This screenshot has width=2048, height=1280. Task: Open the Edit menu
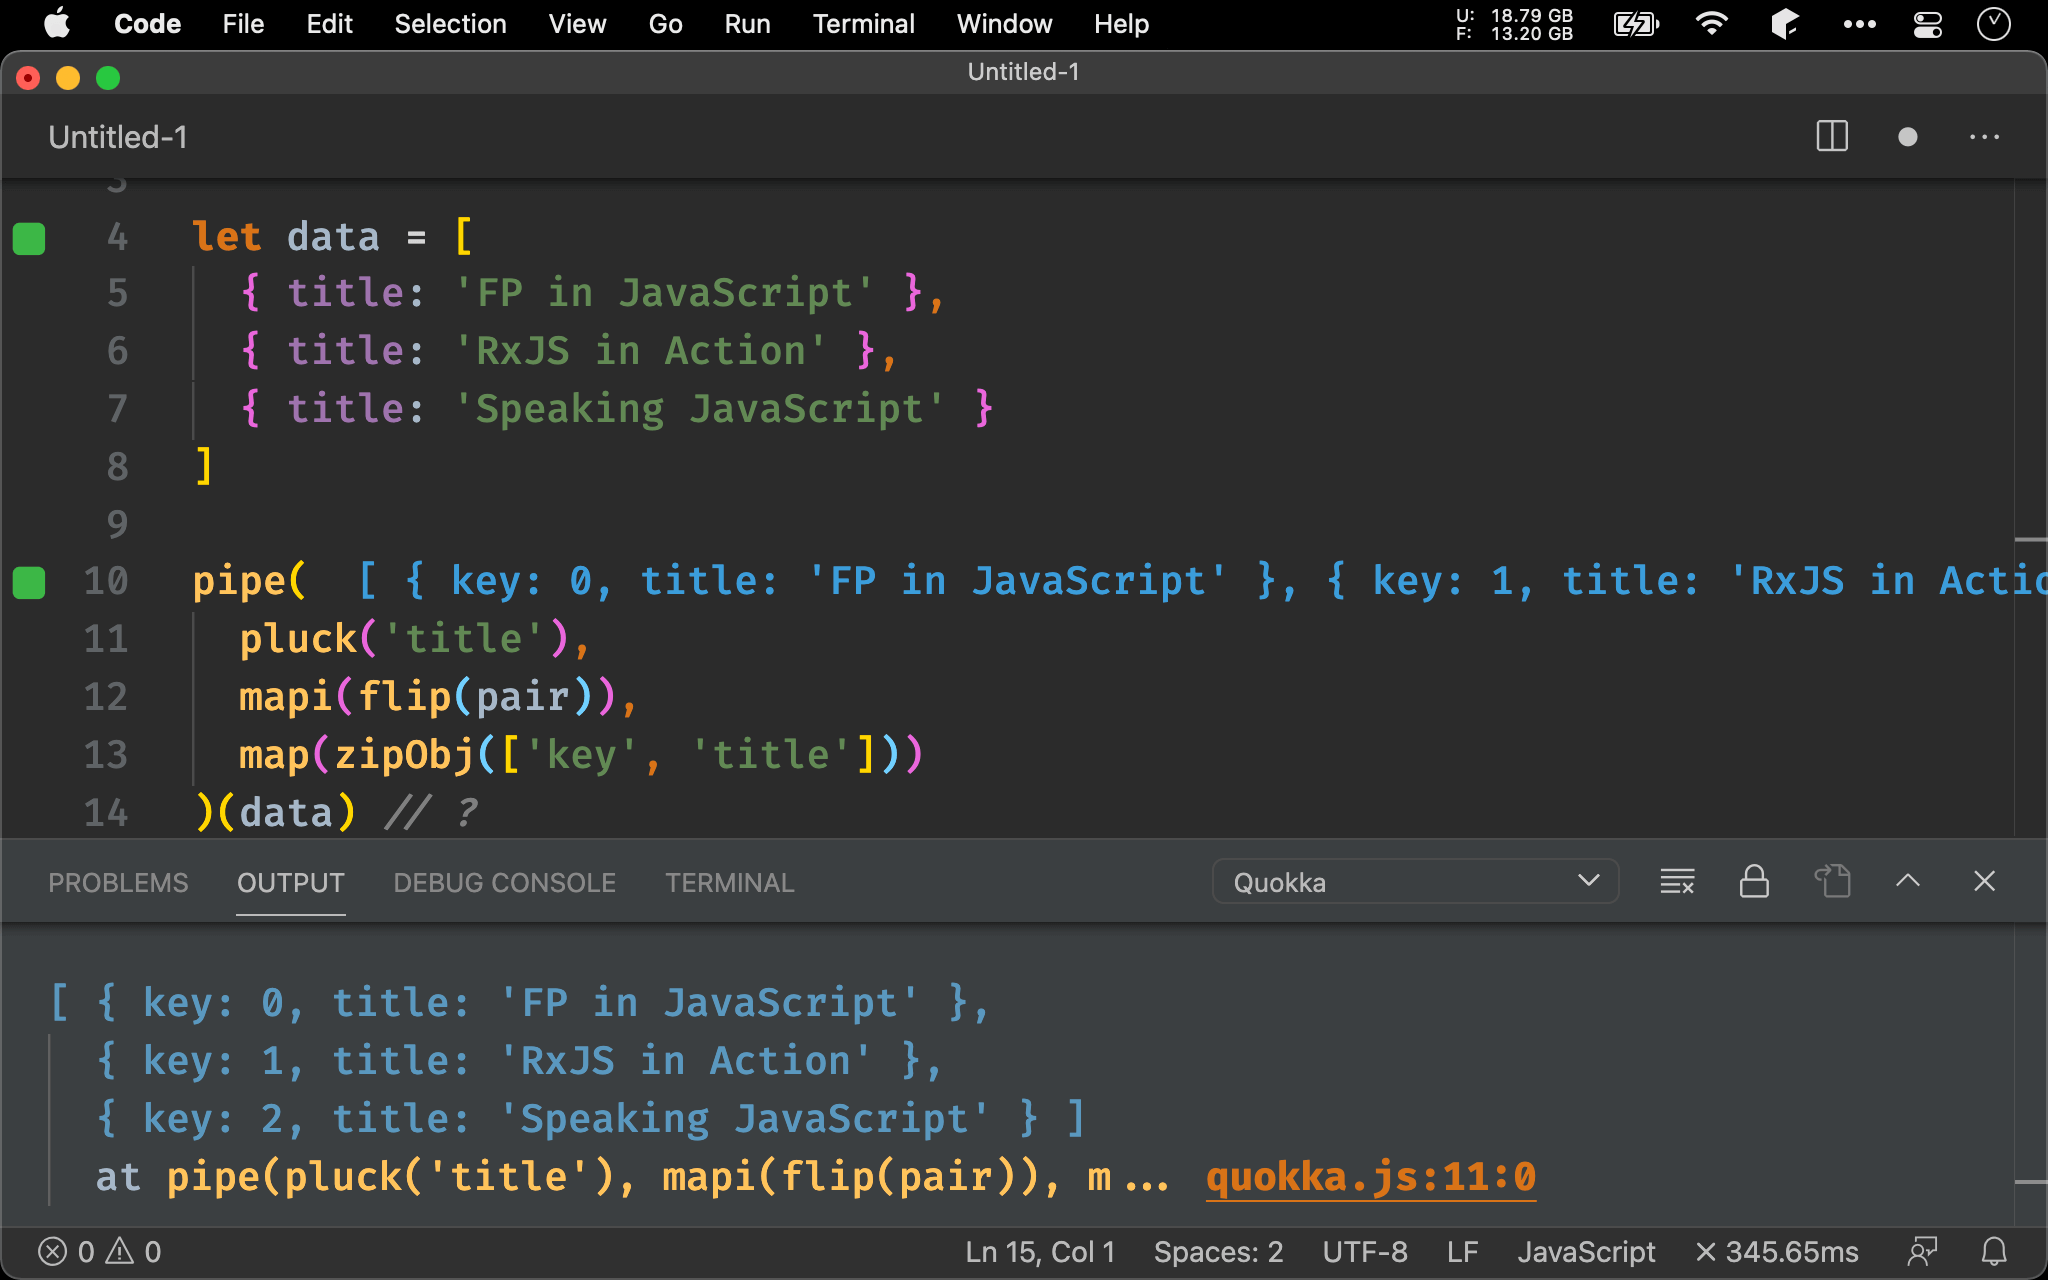coord(329,23)
